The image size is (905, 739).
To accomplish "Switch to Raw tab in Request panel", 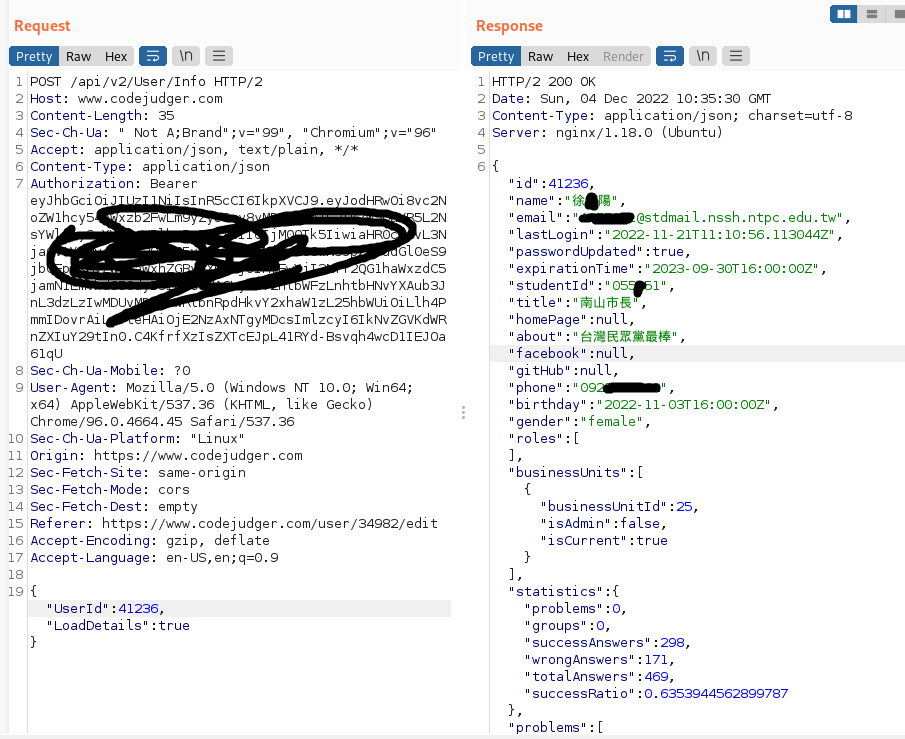I will click(x=78, y=57).
